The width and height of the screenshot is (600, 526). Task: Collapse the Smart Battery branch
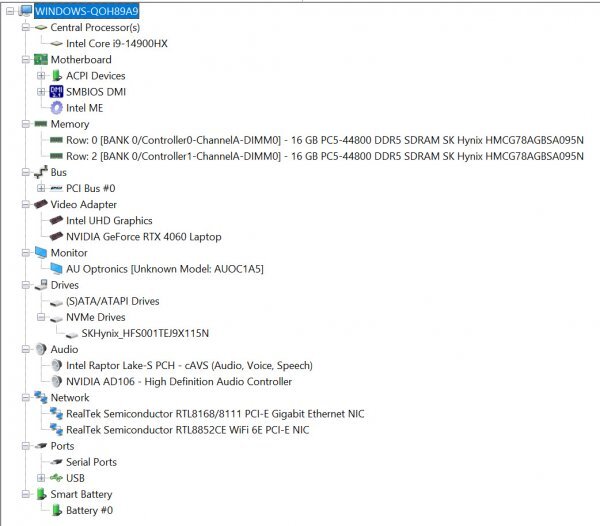pos(26,494)
